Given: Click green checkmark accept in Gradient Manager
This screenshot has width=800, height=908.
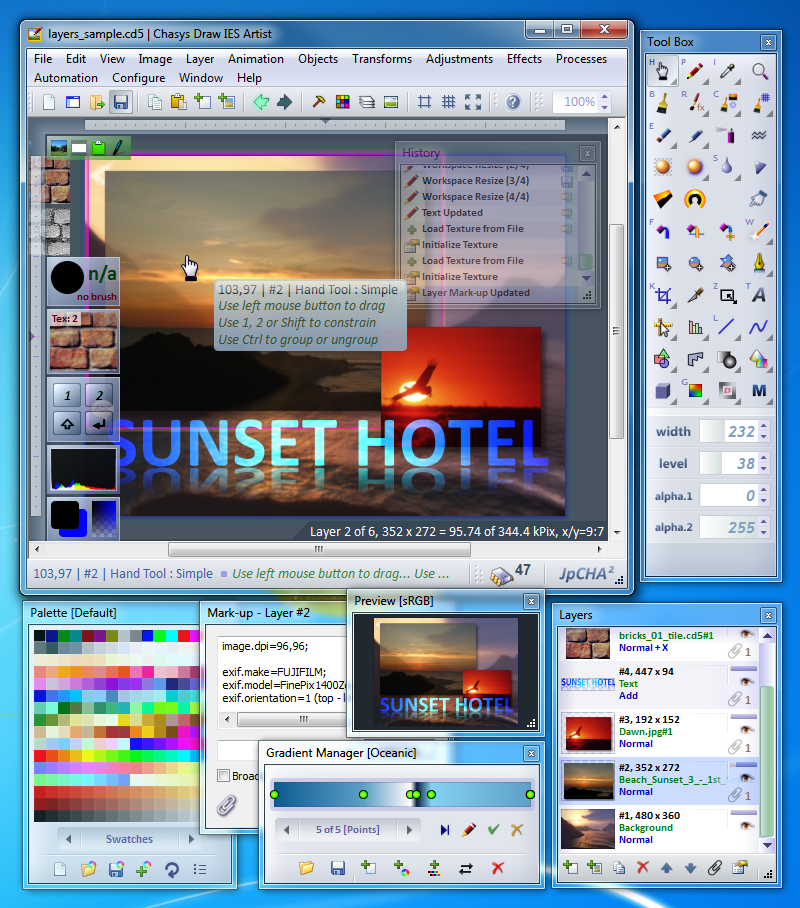Looking at the screenshot, I should (x=493, y=830).
